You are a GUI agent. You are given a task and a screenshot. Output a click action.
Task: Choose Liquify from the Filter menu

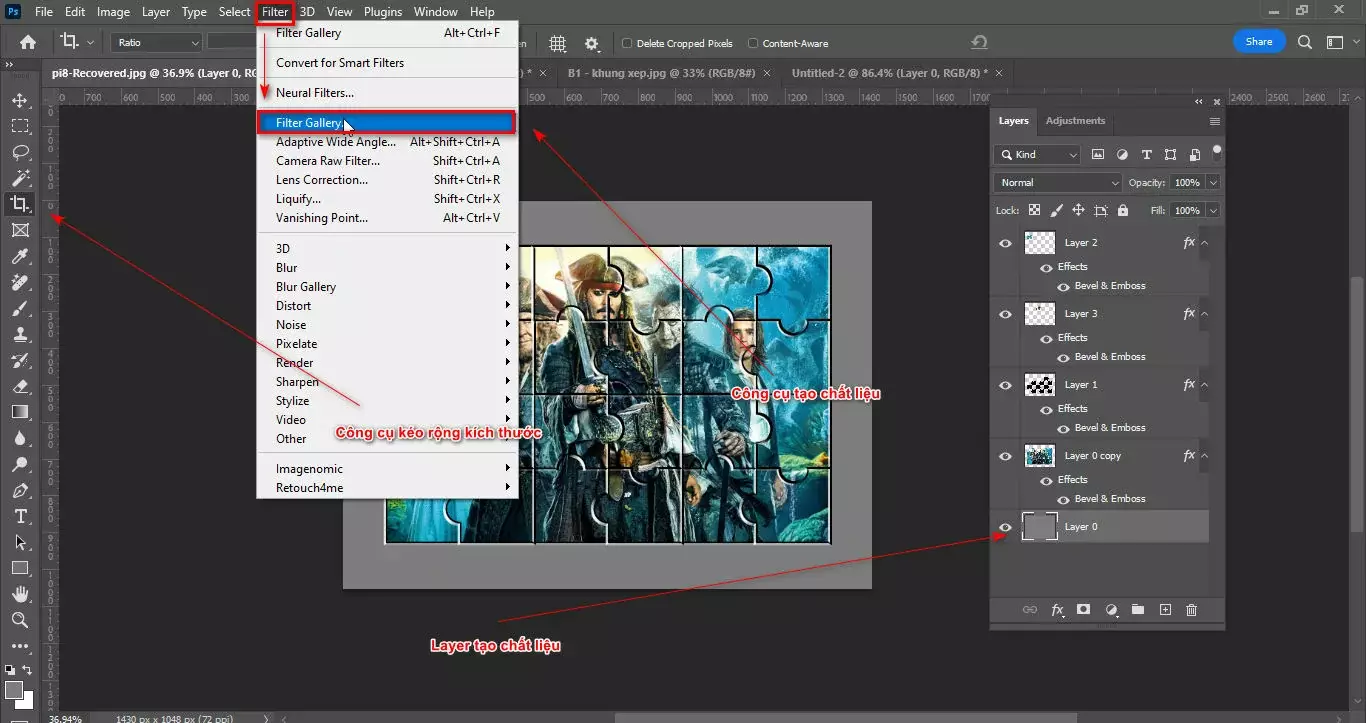(x=298, y=198)
